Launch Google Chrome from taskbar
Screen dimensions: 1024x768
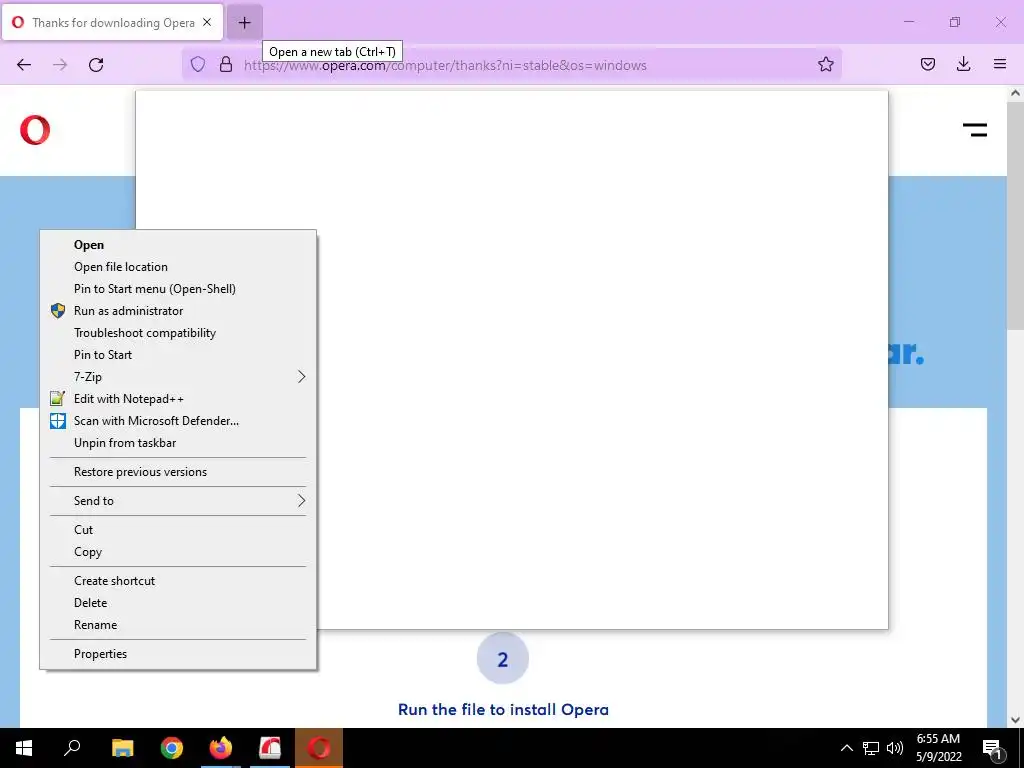pos(172,748)
